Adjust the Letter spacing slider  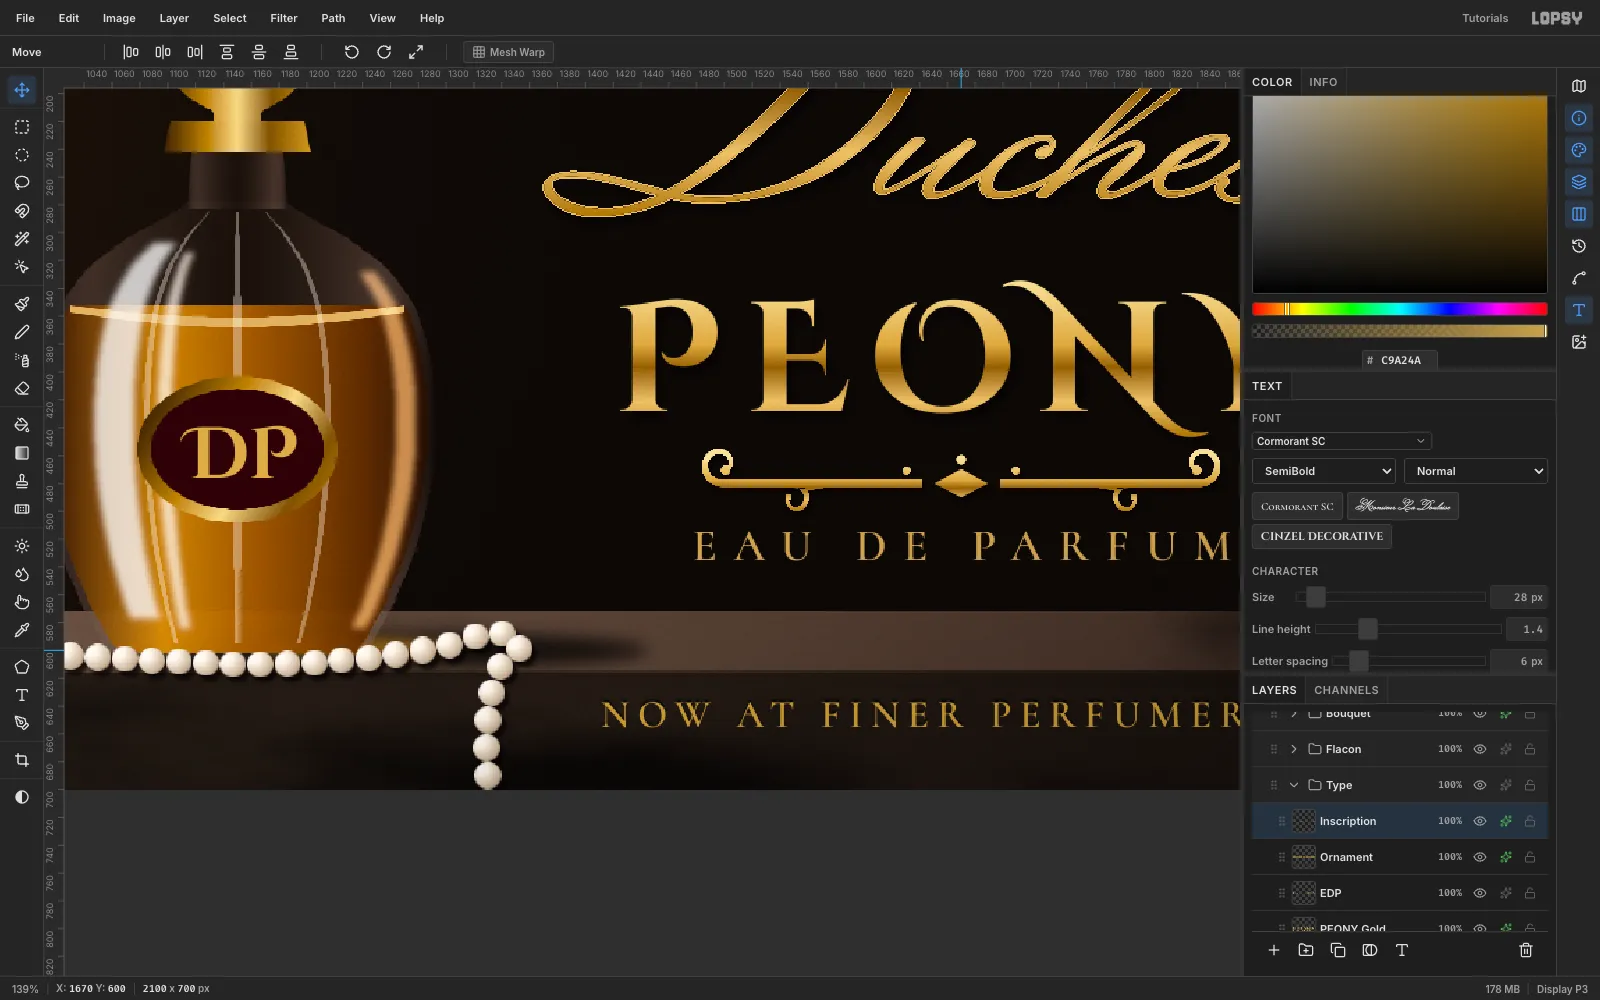coord(1408,661)
